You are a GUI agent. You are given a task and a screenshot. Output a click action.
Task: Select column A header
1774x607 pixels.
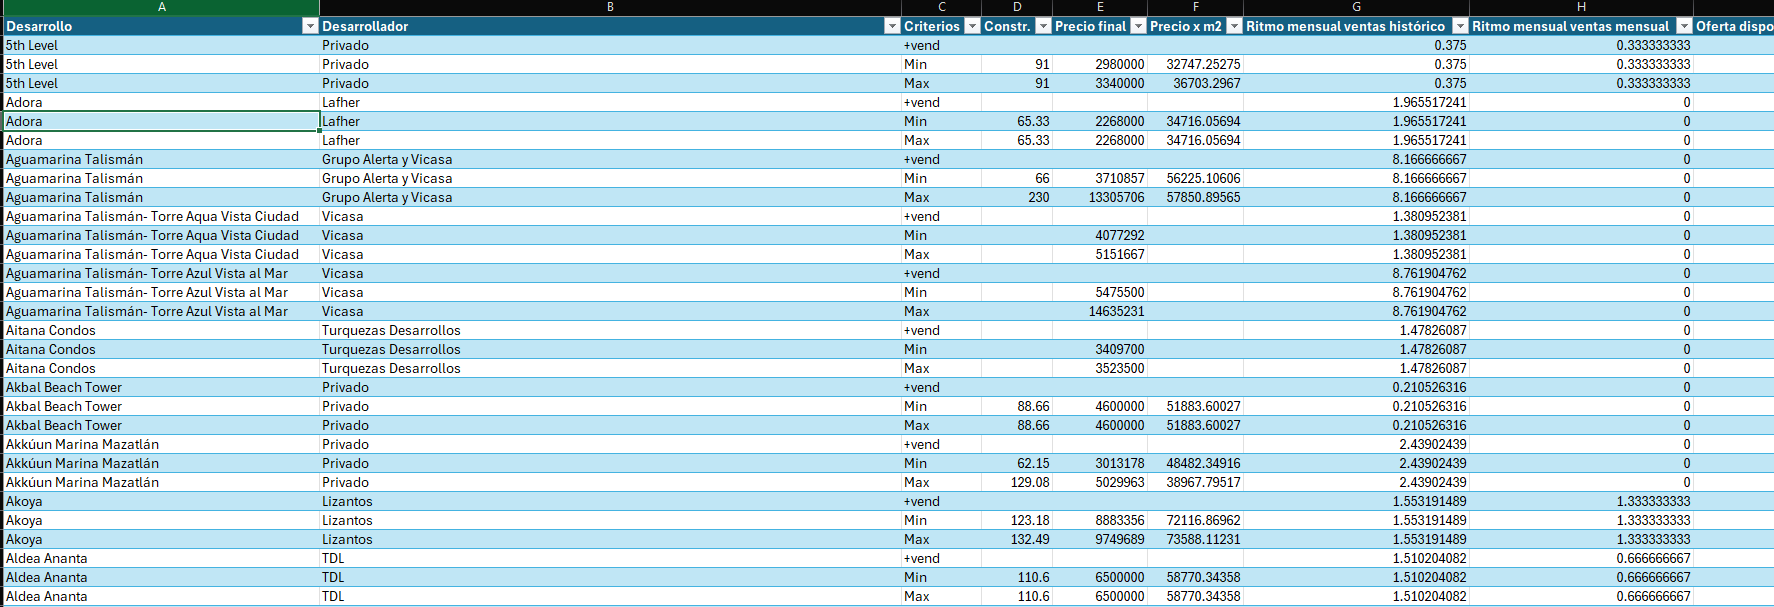(161, 7)
